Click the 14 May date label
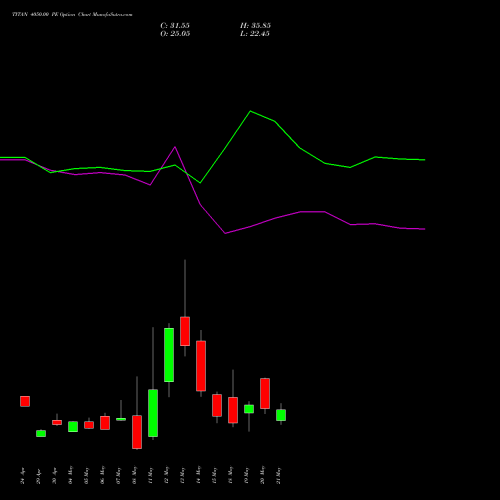Viewport: 500px width, 500px height. 198,475
